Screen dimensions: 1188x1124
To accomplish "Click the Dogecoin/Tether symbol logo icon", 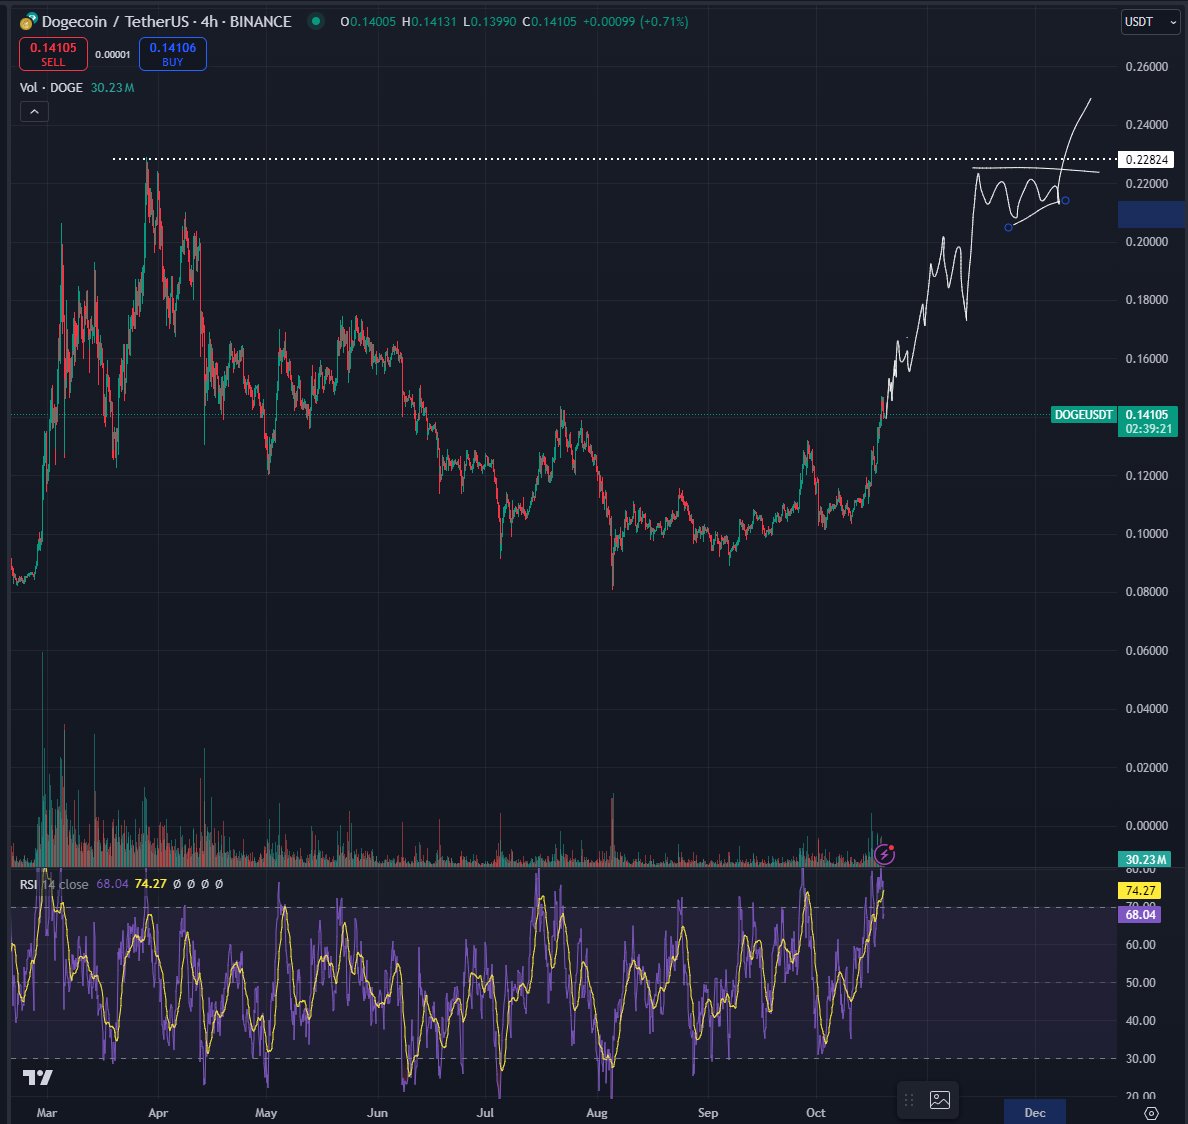I will coord(29,21).
